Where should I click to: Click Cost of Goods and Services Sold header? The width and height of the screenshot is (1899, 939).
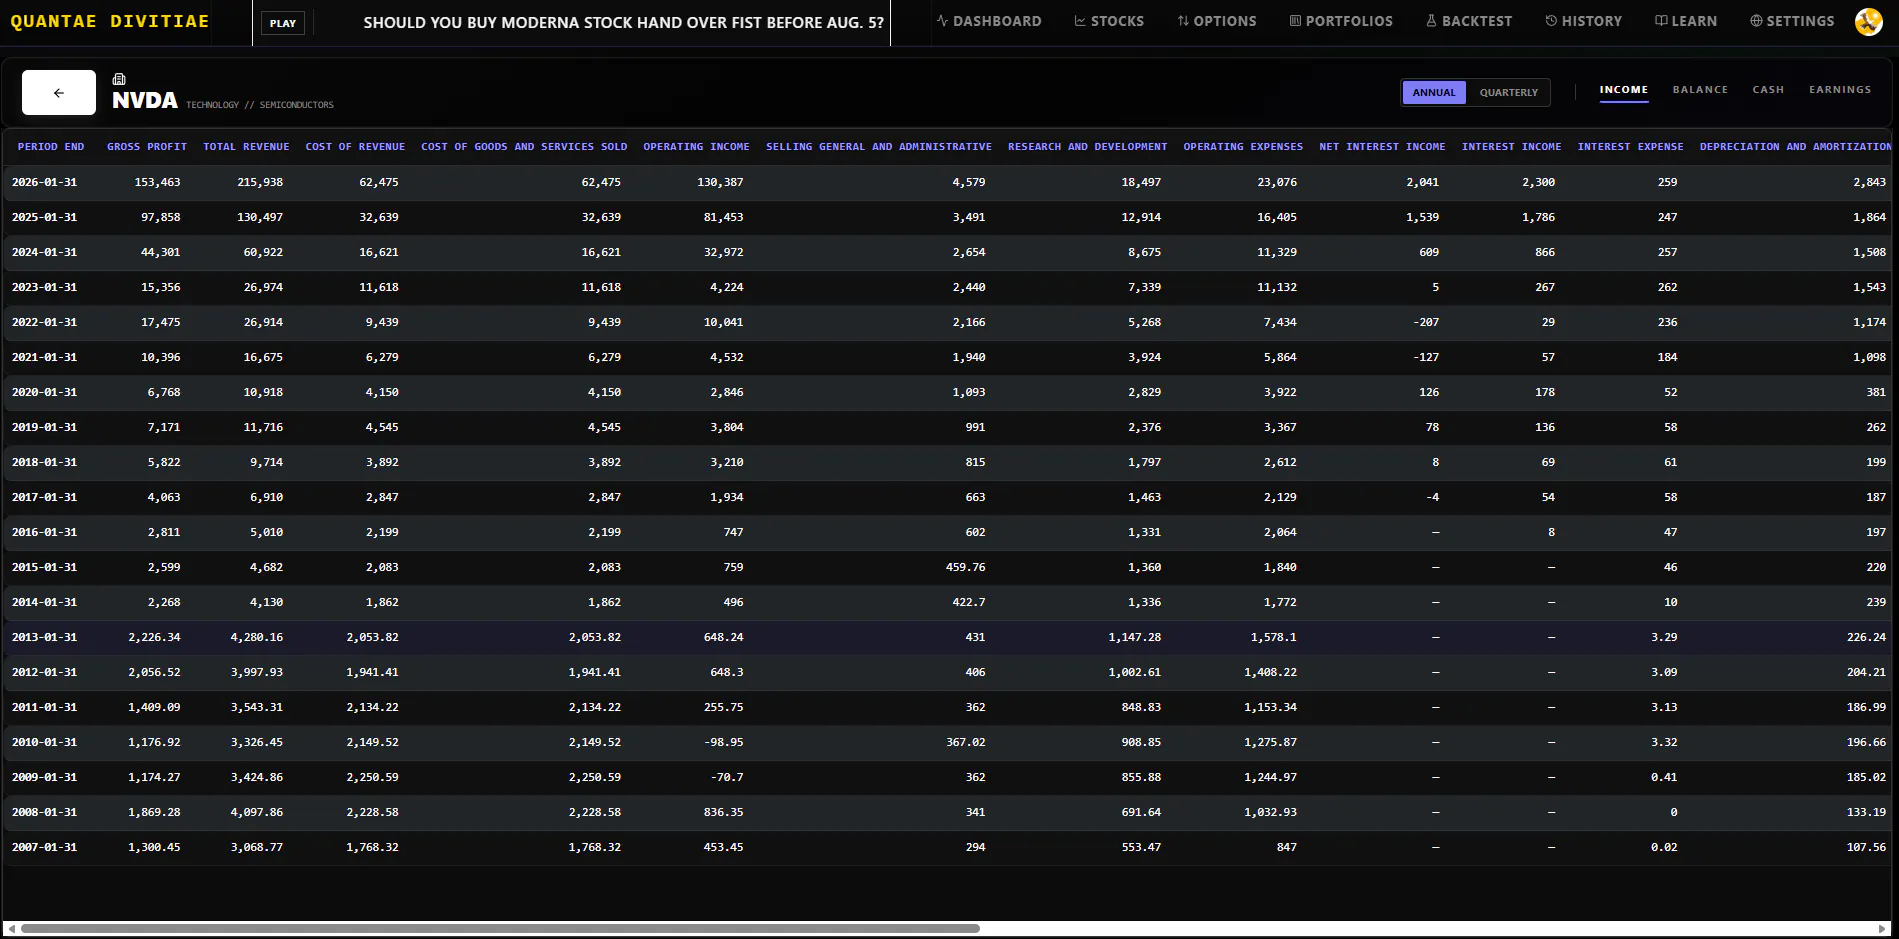524,147
